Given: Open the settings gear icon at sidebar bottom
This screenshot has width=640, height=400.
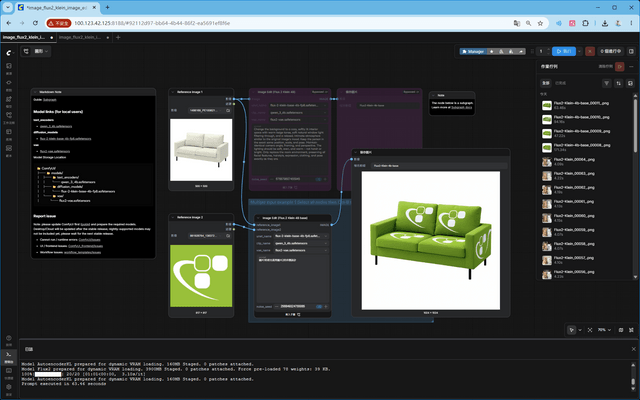Looking at the screenshot, I should pos(9,387).
